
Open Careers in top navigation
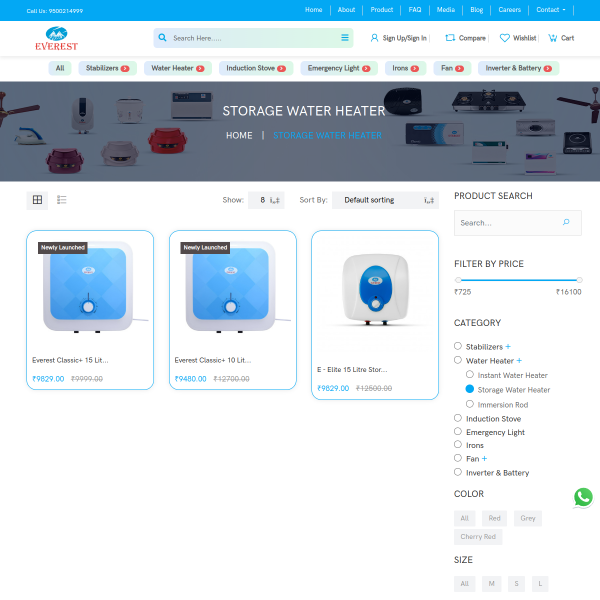coord(509,10)
